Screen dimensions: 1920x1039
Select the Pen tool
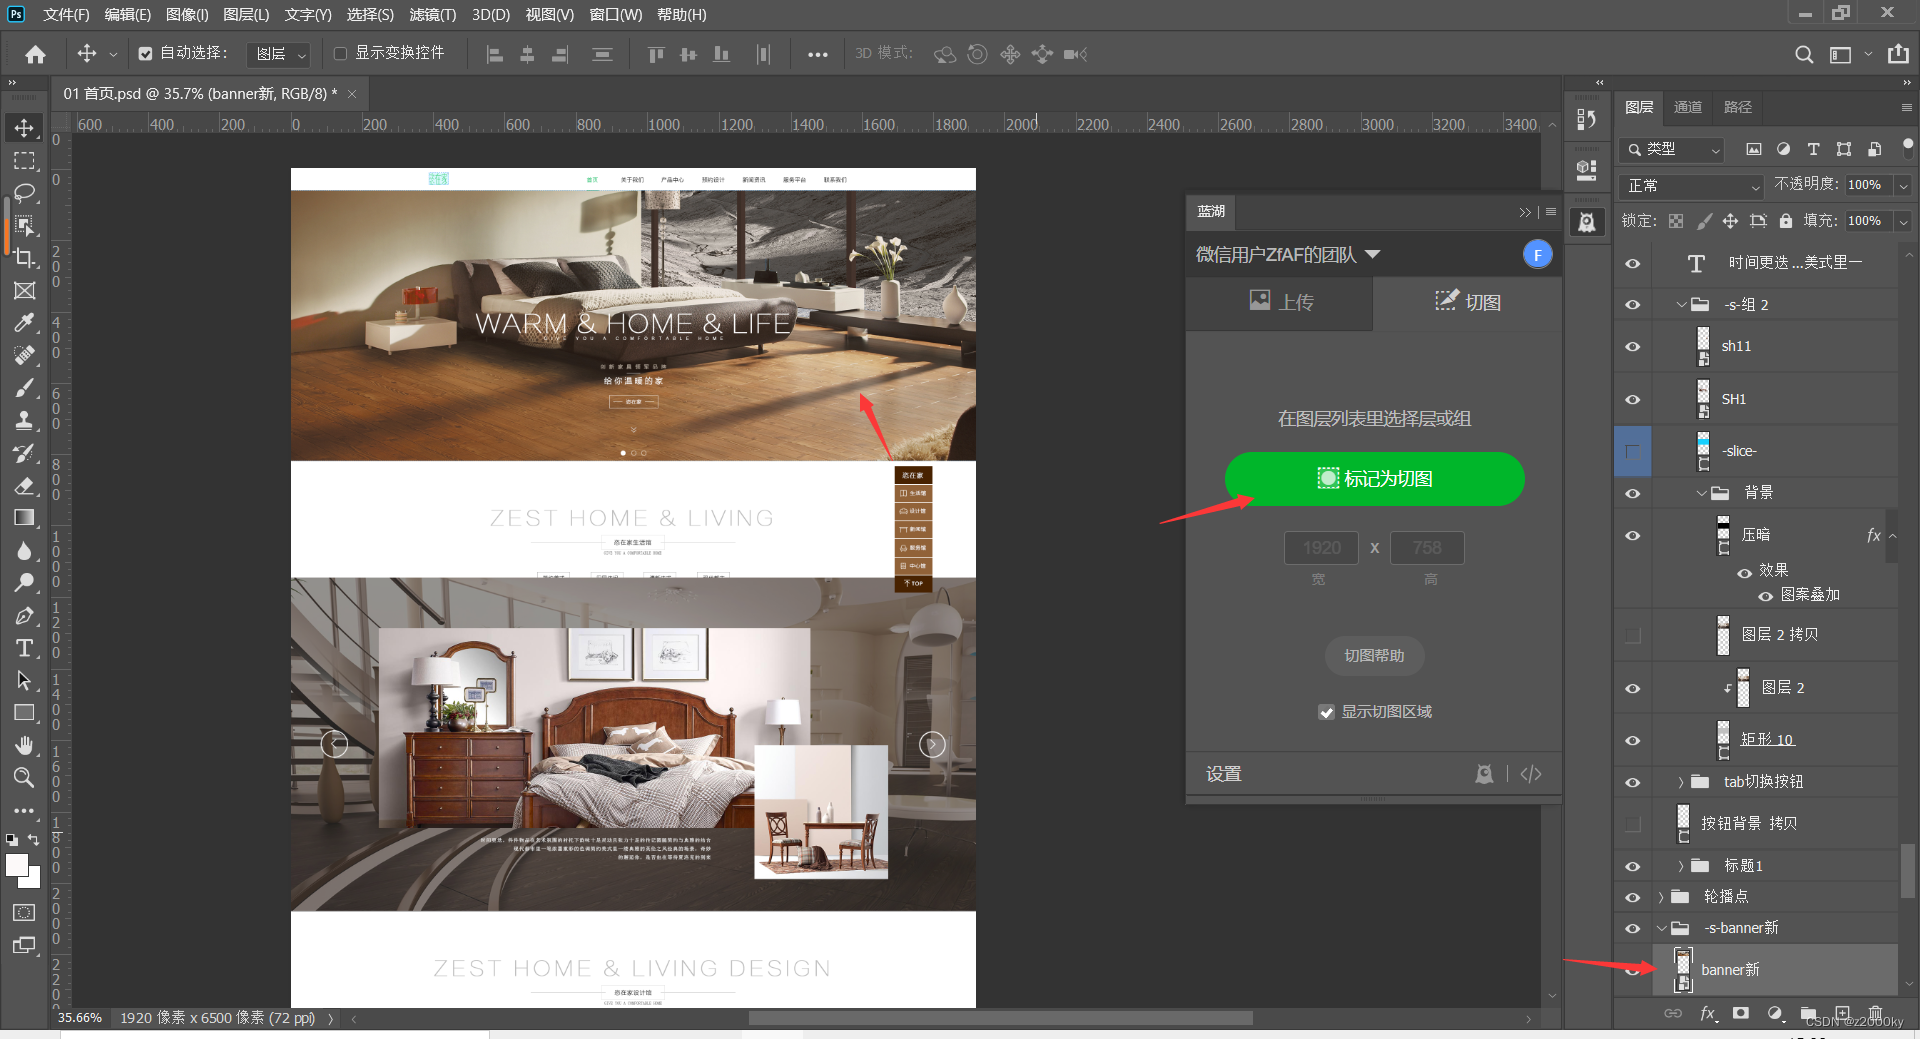click(x=24, y=615)
